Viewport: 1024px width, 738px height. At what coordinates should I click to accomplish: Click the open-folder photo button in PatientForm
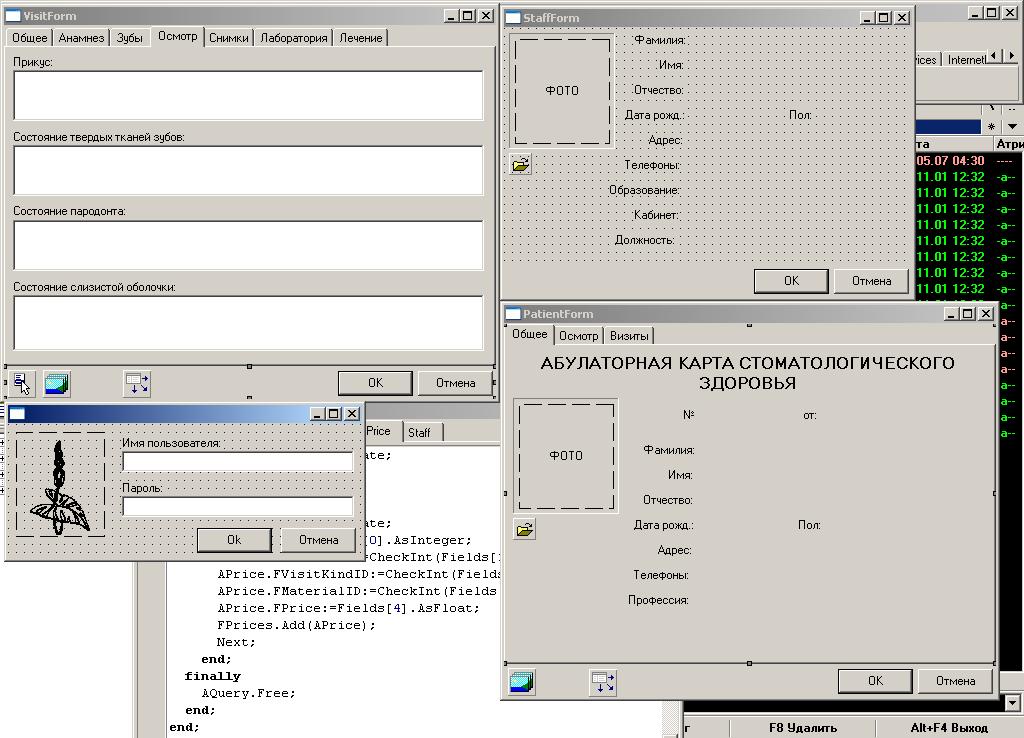coord(524,529)
